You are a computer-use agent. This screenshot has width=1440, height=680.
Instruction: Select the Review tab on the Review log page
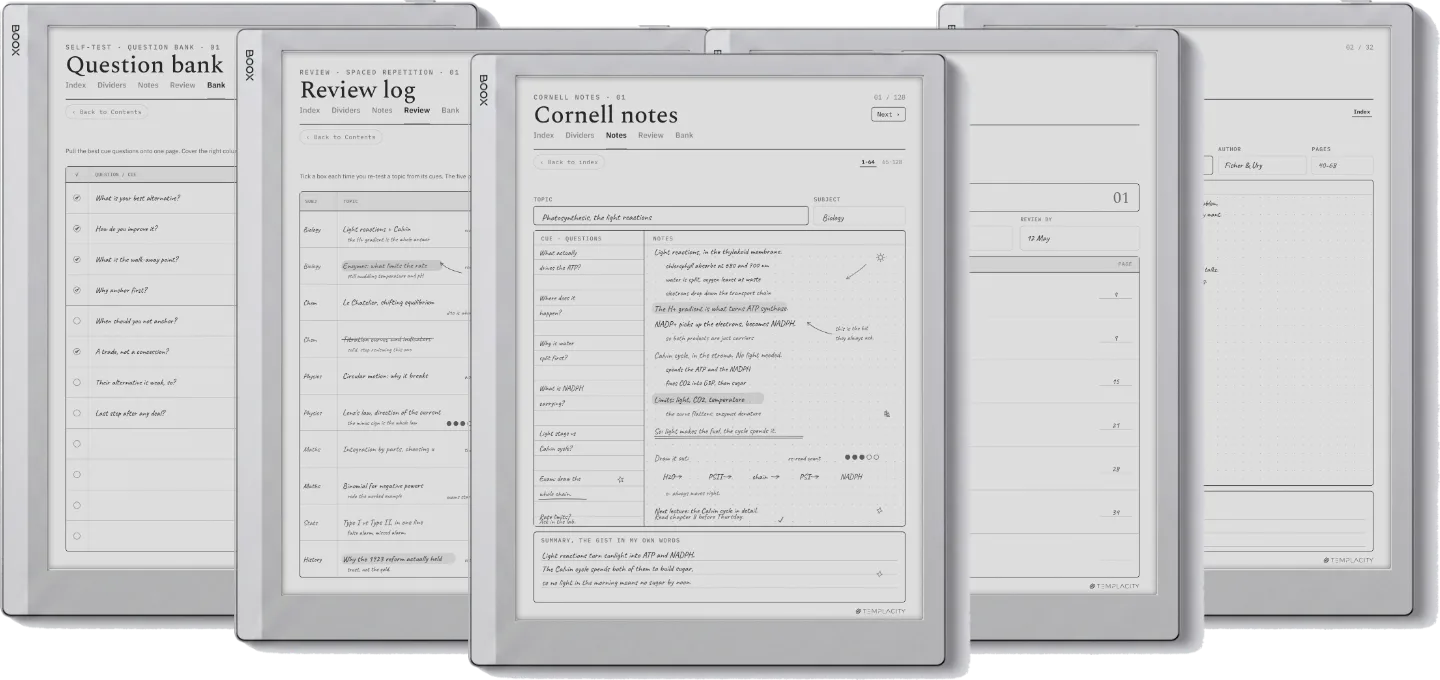click(417, 111)
